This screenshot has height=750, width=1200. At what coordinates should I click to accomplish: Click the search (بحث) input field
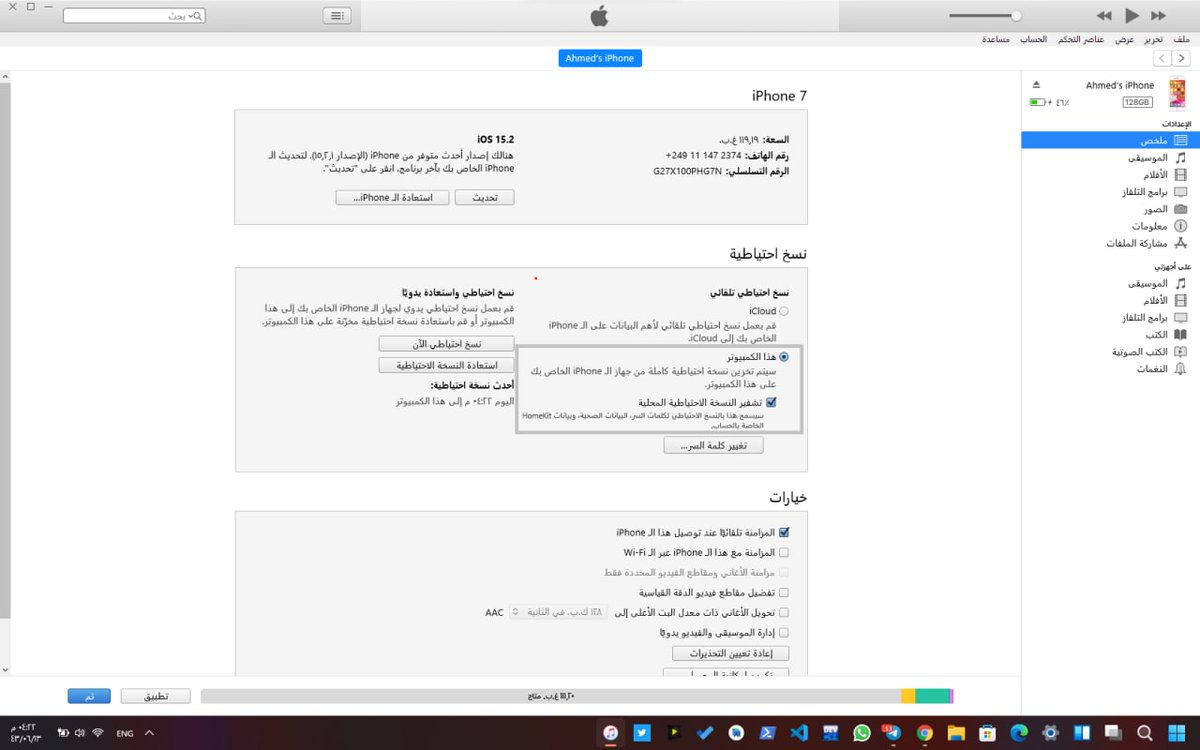tap(134, 16)
